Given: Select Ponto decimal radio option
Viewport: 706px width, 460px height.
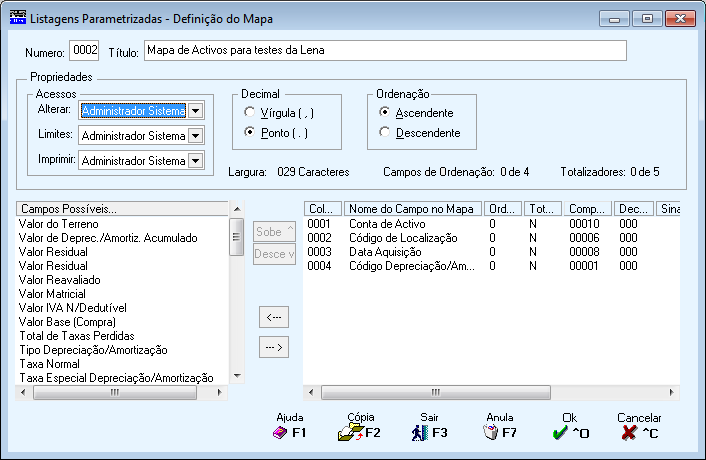Looking at the screenshot, I should click(x=249, y=132).
